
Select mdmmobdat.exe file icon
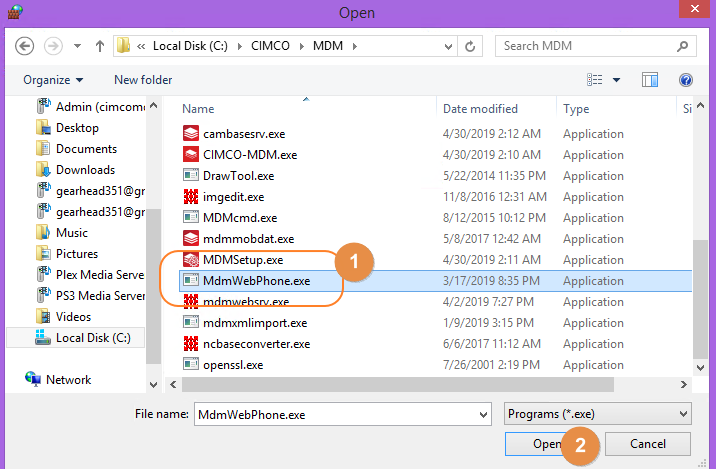point(191,238)
